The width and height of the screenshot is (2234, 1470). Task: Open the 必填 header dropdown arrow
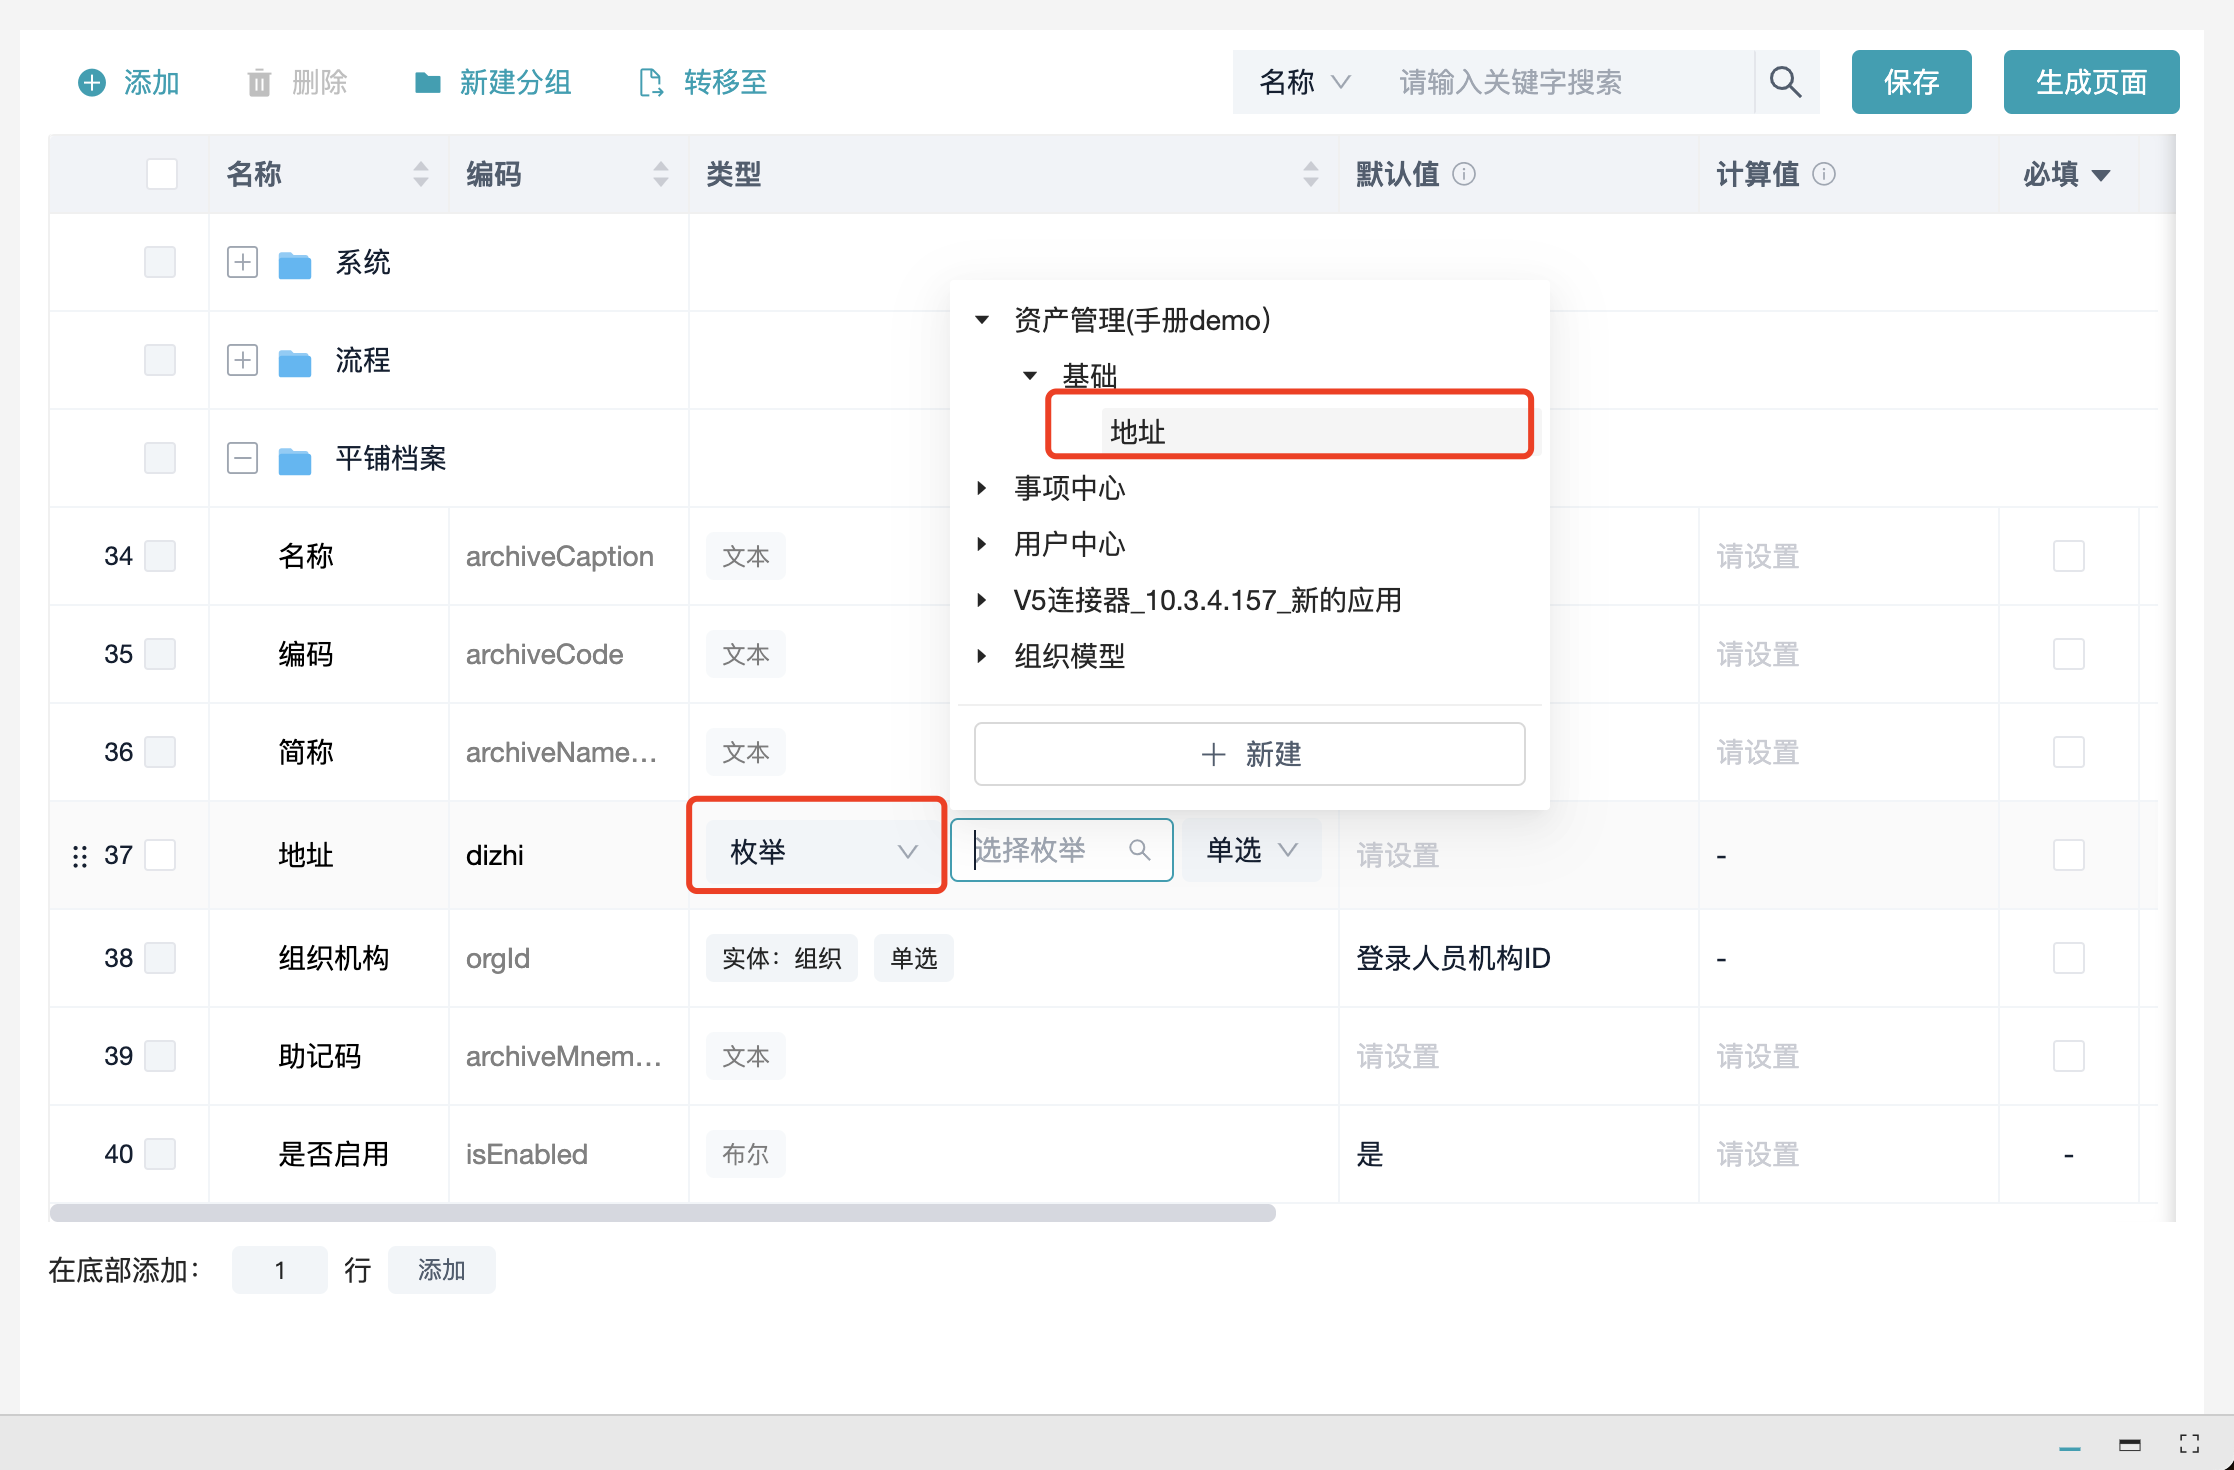[x=2101, y=175]
